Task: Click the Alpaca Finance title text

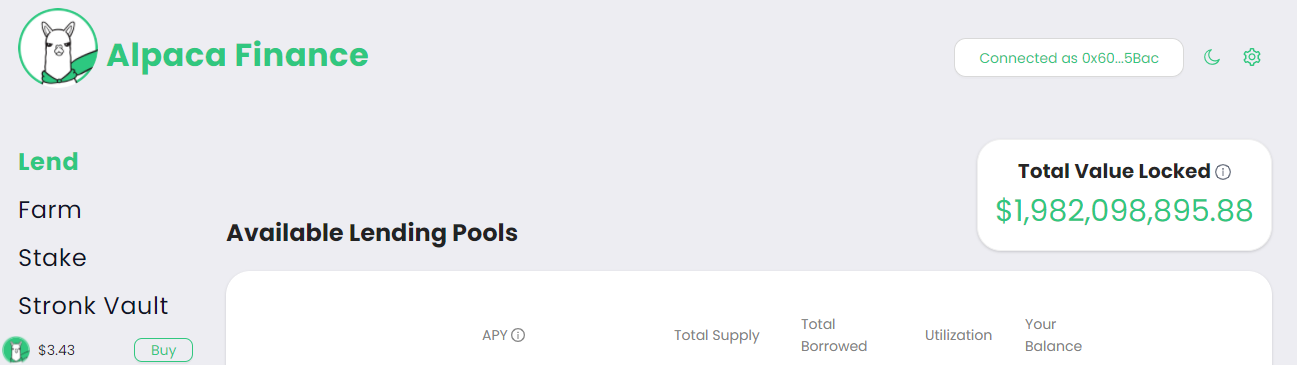Action: click(238, 54)
